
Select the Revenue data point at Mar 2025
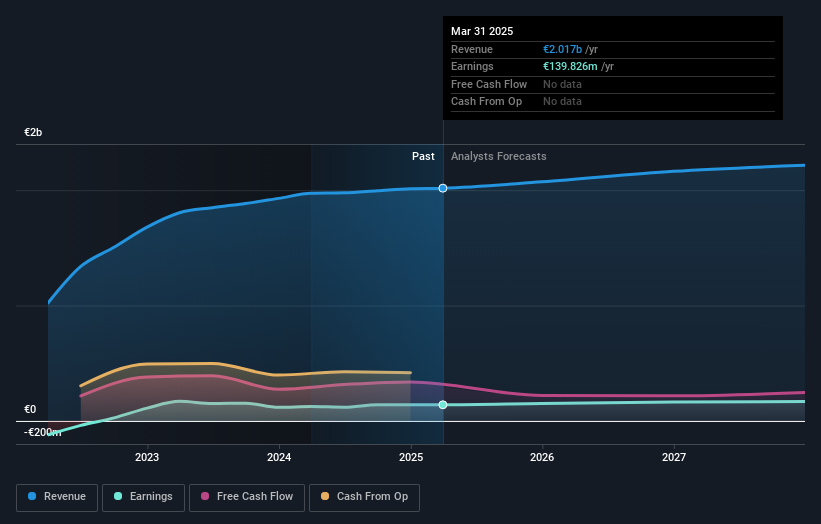tap(443, 188)
